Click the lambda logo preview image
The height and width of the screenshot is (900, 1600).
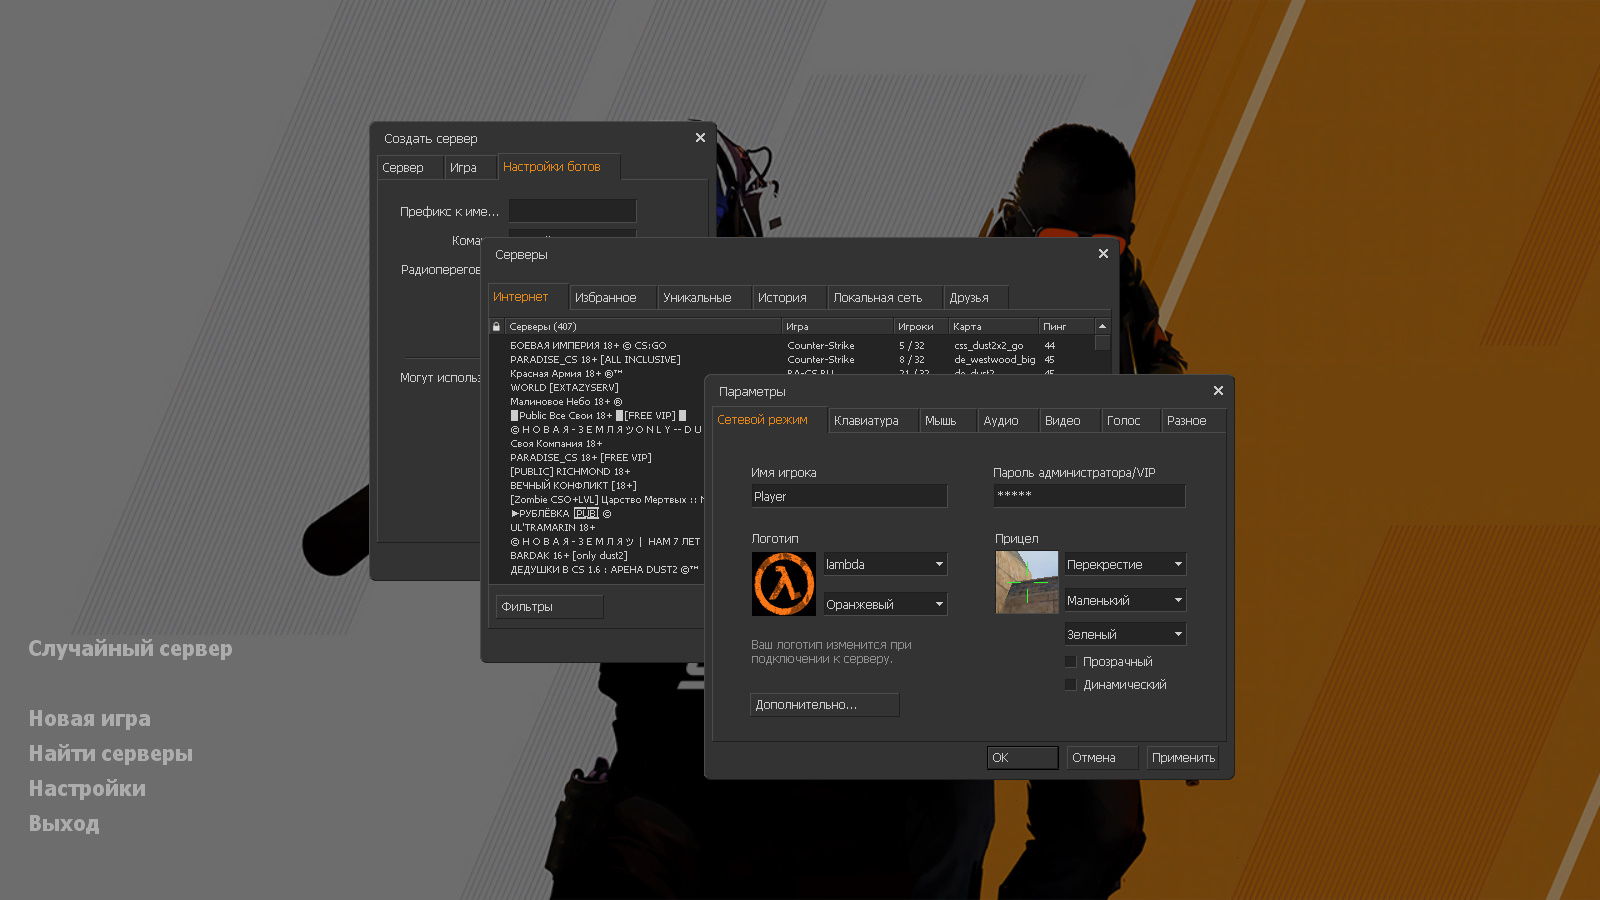coord(783,584)
